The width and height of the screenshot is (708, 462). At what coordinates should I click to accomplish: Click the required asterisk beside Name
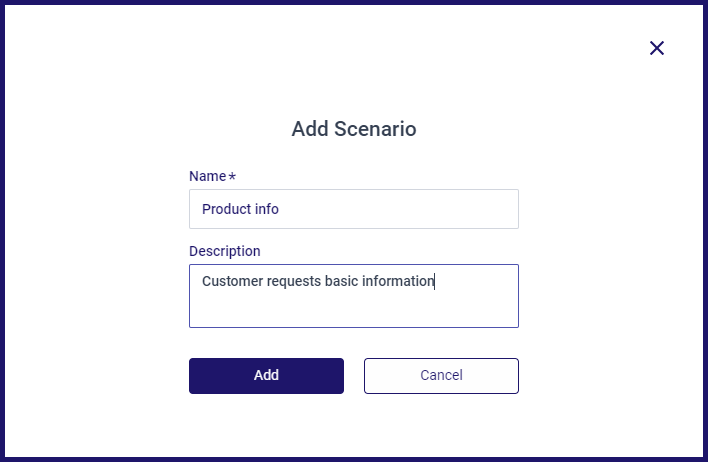tap(232, 176)
